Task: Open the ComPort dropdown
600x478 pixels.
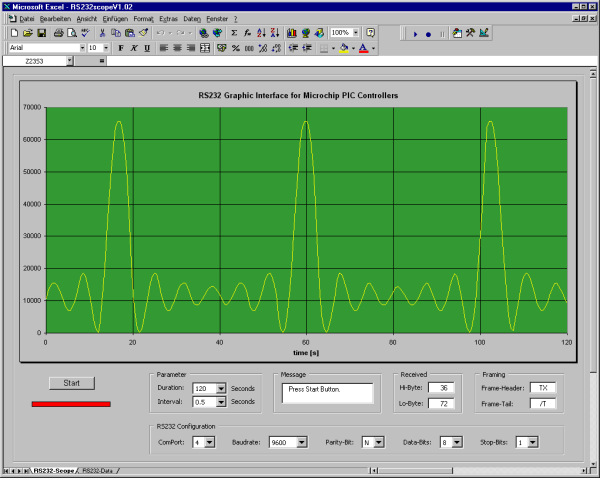Action: pos(209,441)
